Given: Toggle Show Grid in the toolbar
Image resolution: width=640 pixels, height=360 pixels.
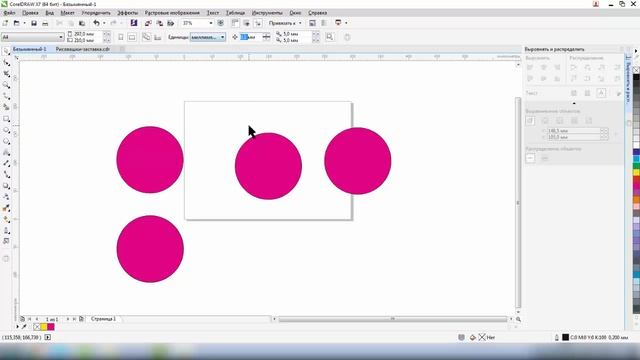Looking at the screenshot, I should 247,23.
